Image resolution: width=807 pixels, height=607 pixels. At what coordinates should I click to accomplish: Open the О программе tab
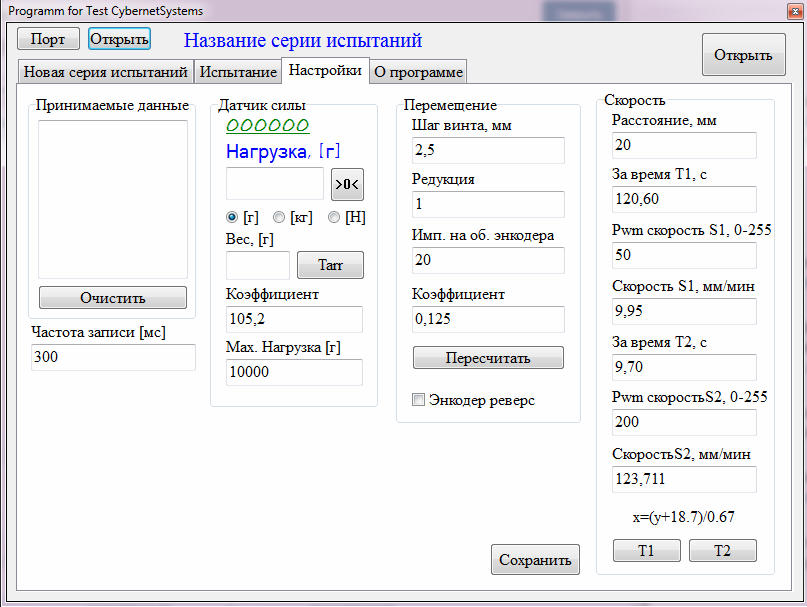(418, 72)
